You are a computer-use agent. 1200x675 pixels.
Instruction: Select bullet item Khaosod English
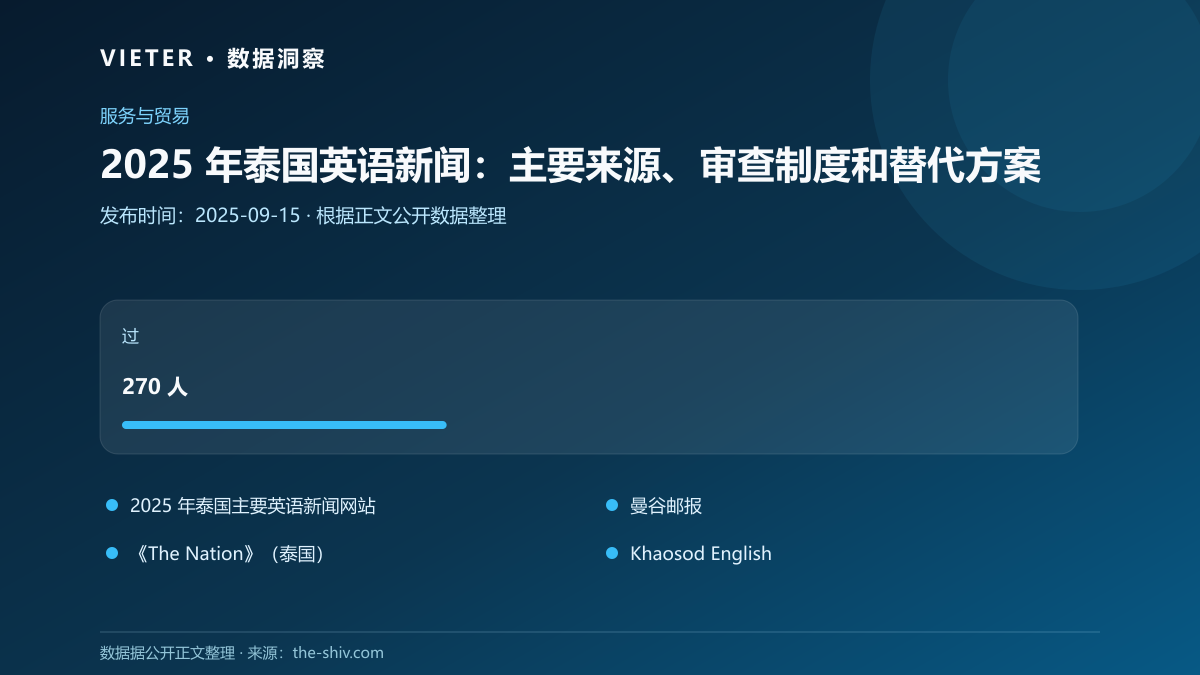[x=701, y=554]
